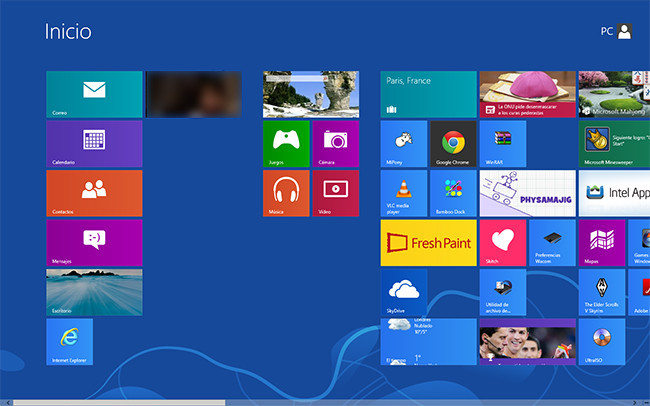This screenshot has width=650, height=406.
Task: Click the PC user account picture
Action: (x=624, y=32)
